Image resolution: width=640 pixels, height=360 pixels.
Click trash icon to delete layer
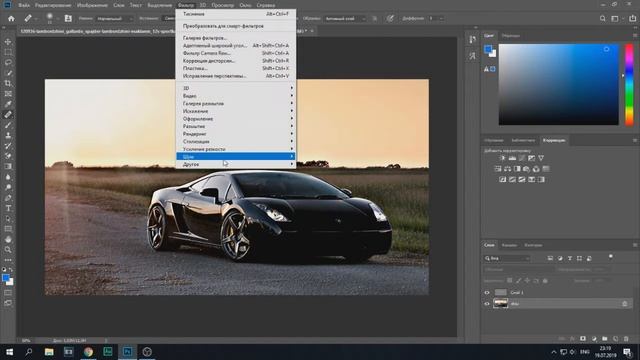626,339
